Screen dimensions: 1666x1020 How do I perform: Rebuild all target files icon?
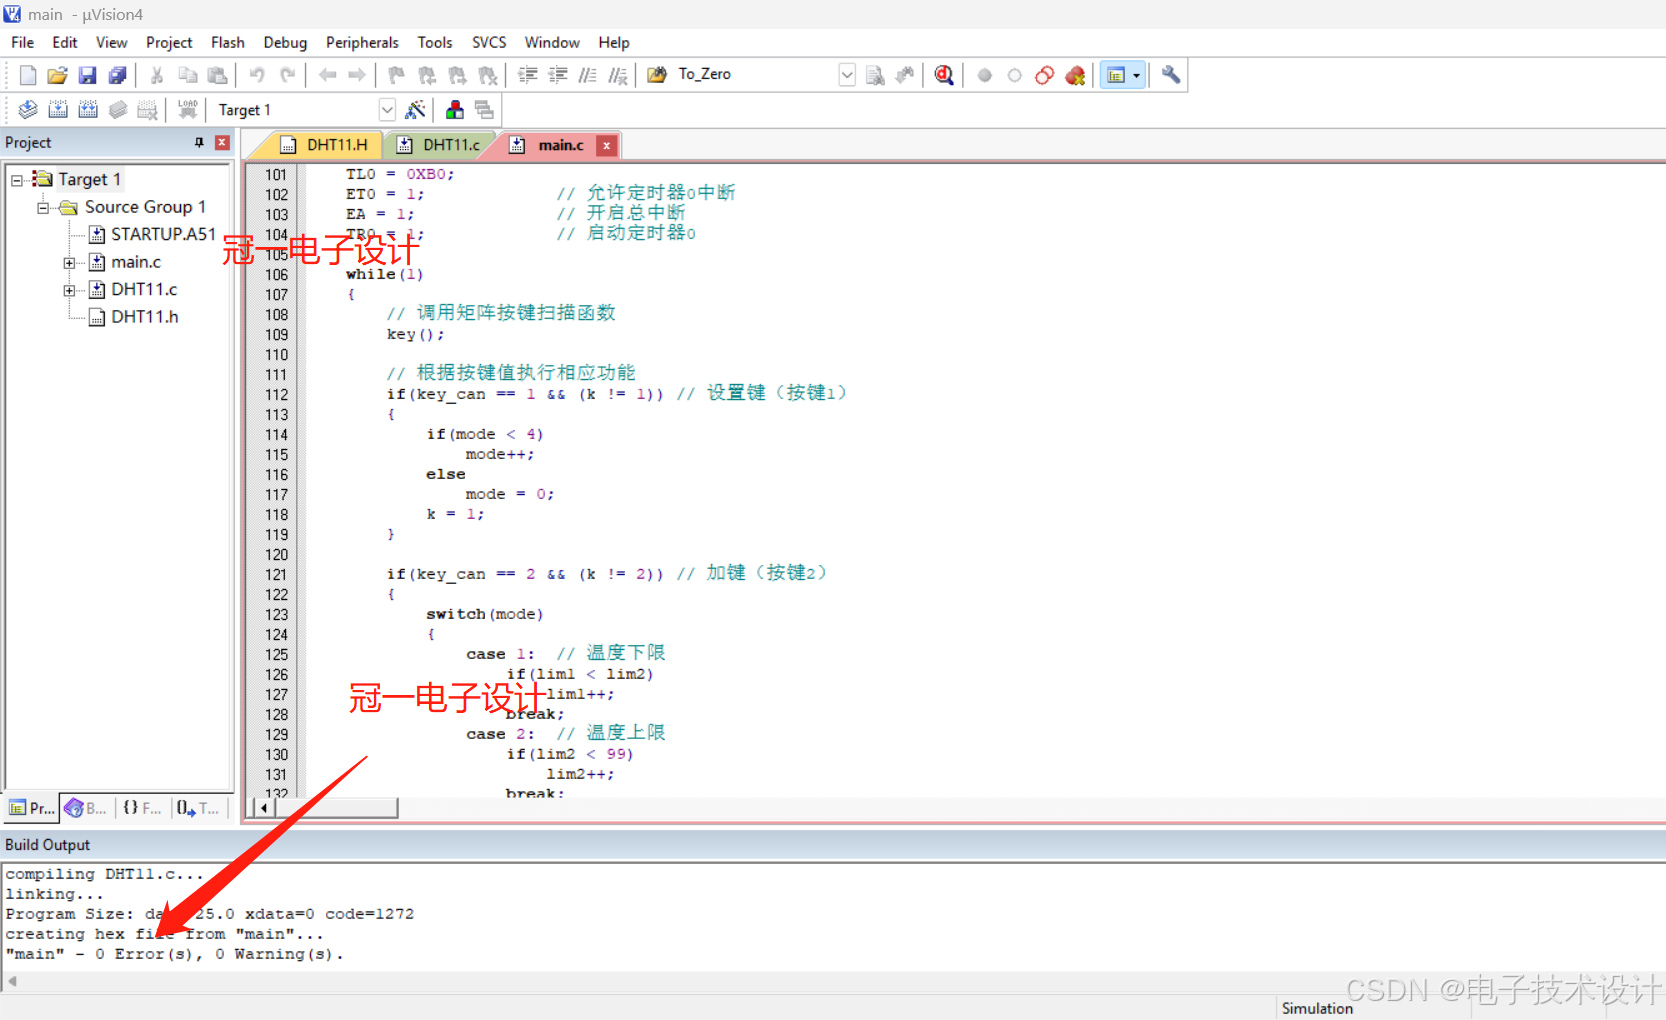[x=88, y=110]
